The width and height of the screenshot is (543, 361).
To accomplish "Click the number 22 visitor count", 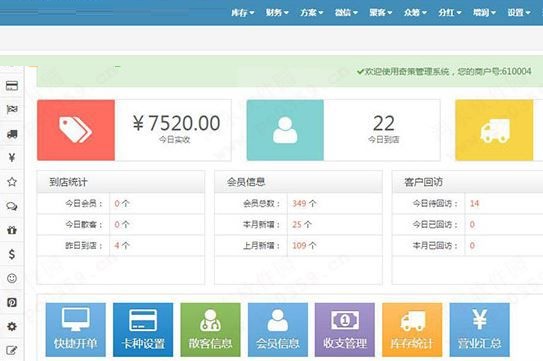I will click(x=384, y=123).
